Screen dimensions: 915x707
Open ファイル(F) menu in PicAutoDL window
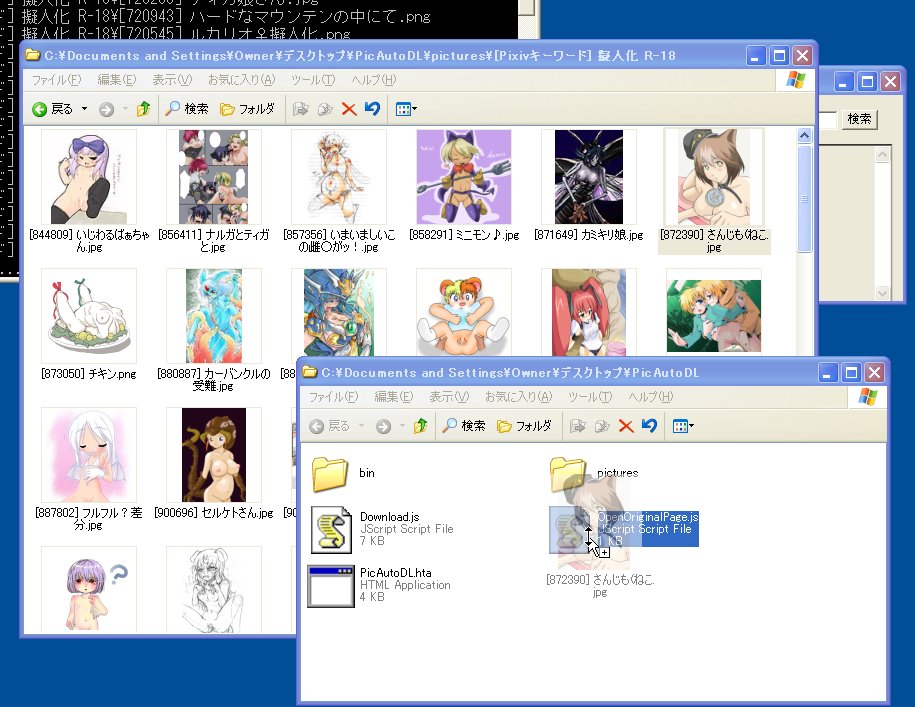[x=333, y=397]
